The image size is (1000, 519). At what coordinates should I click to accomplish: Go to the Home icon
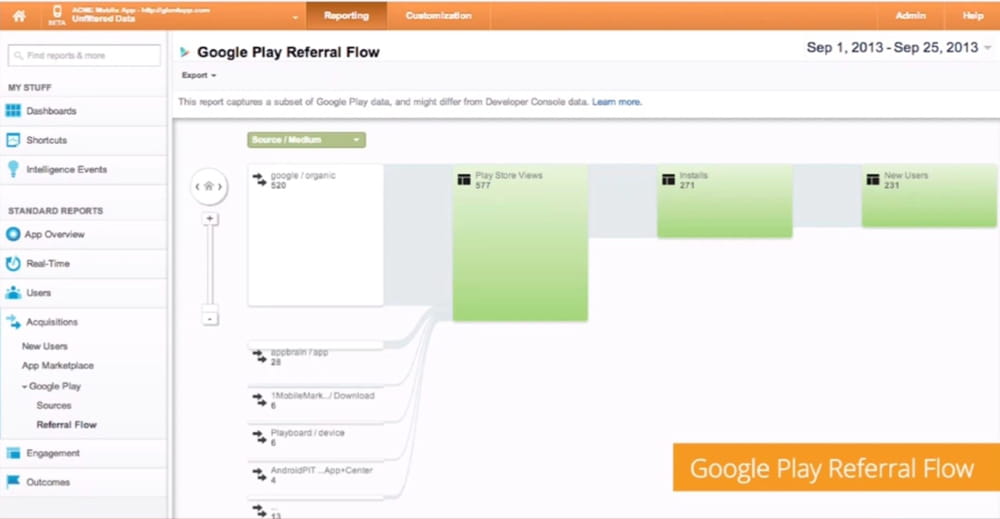tap(19, 15)
